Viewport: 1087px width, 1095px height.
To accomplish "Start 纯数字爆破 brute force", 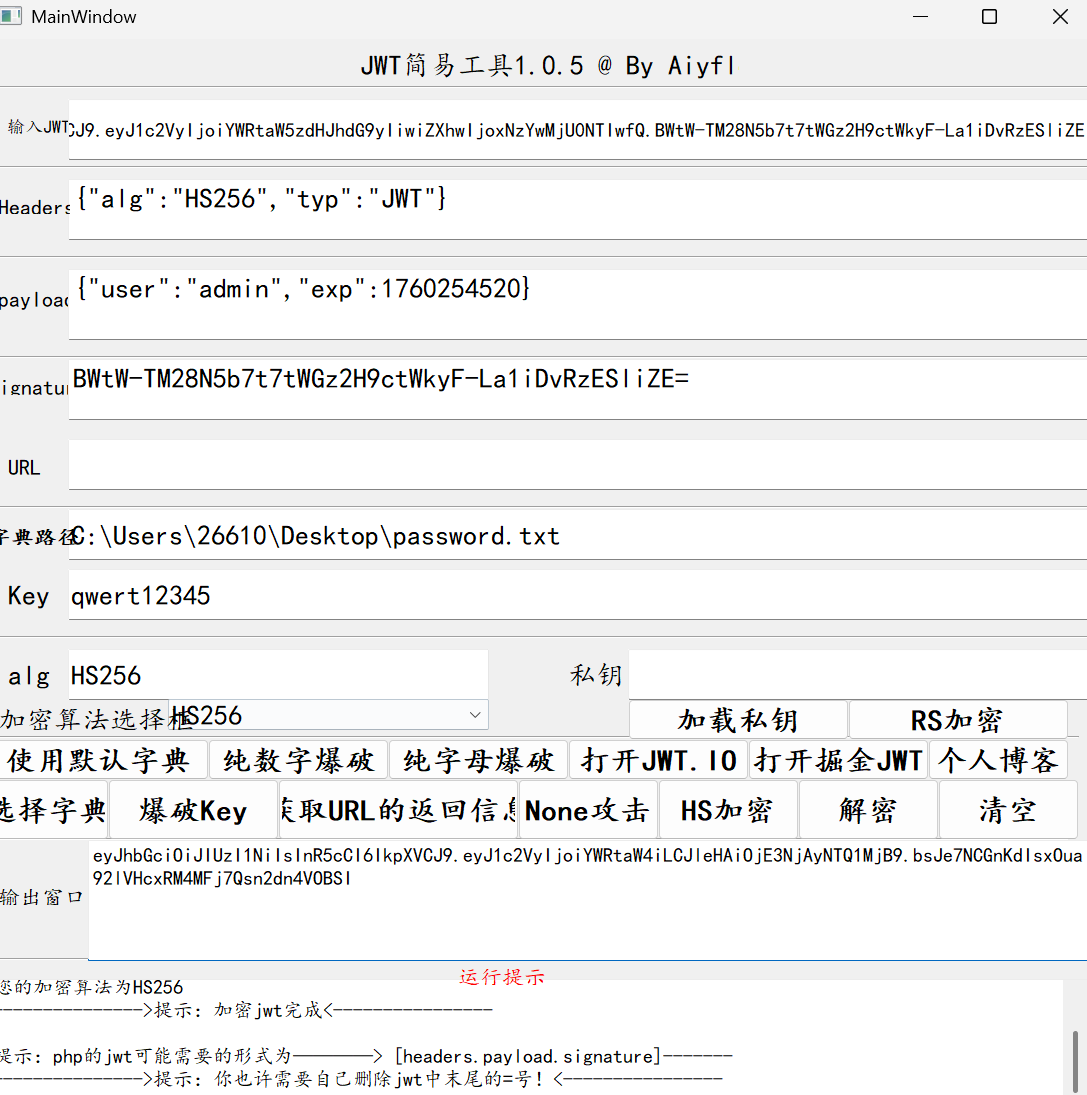I will [x=298, y=760].
